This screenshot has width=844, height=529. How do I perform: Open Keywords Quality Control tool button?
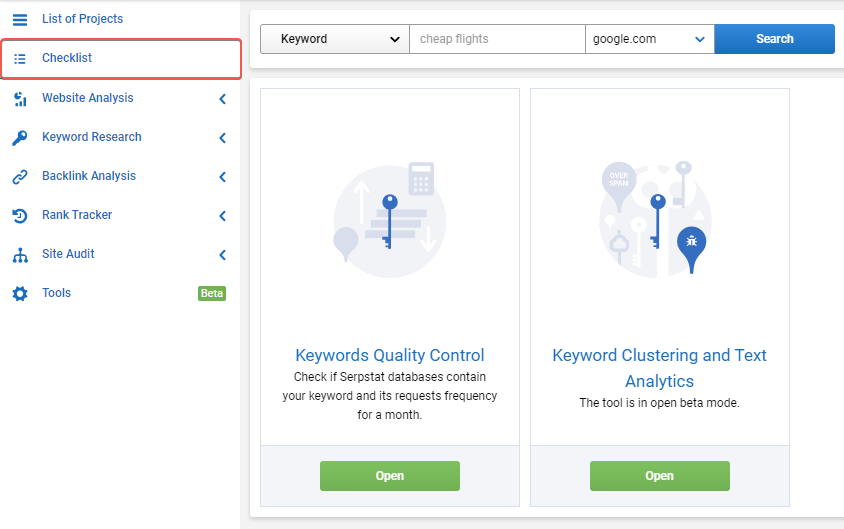(390, 476)
